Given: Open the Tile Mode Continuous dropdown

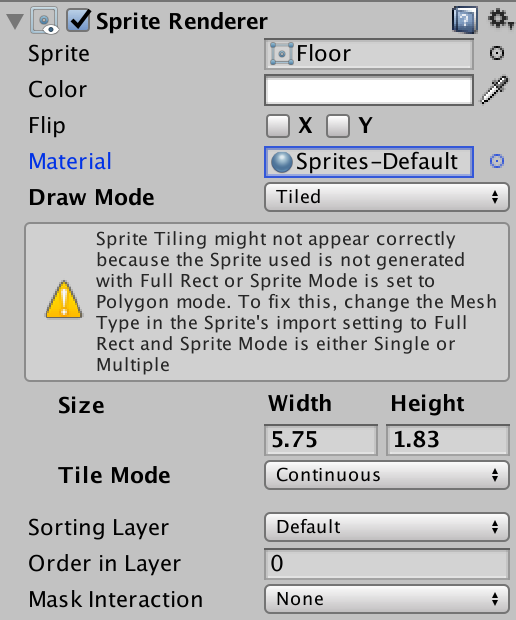Looking at the screenshot, I should [387, 475].
